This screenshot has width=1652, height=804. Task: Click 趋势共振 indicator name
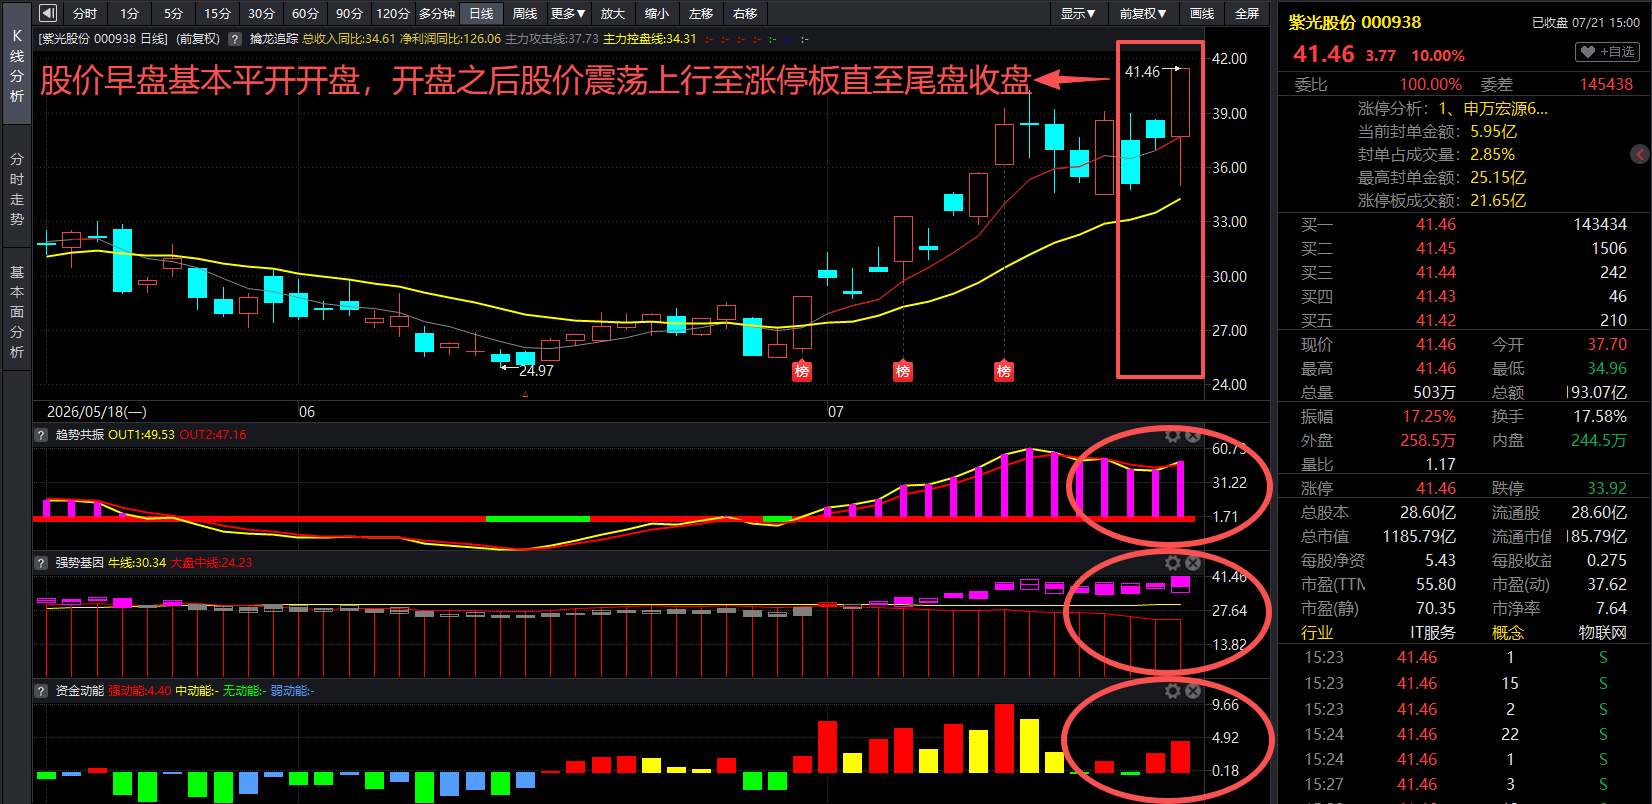point(79,435)
